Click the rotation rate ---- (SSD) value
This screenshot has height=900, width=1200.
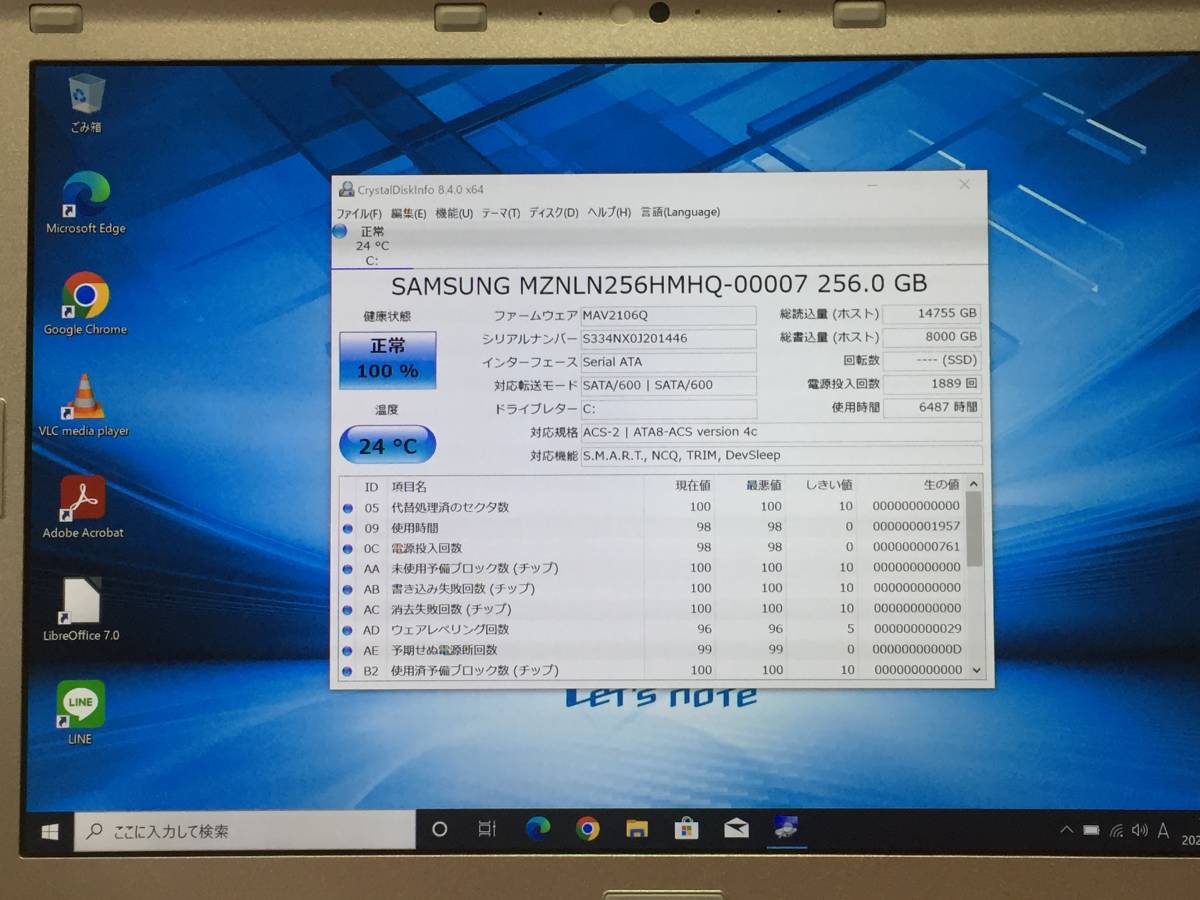[932, 360]
